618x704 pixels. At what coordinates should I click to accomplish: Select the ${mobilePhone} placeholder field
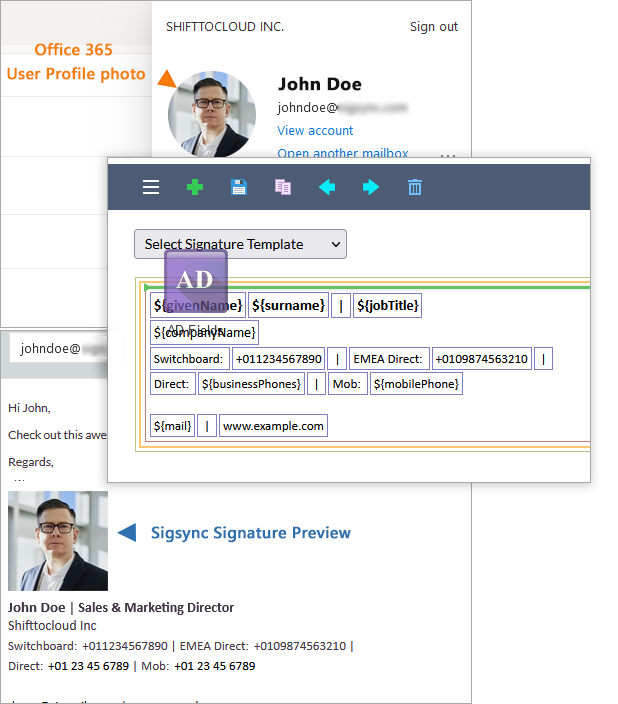(416, 384)
